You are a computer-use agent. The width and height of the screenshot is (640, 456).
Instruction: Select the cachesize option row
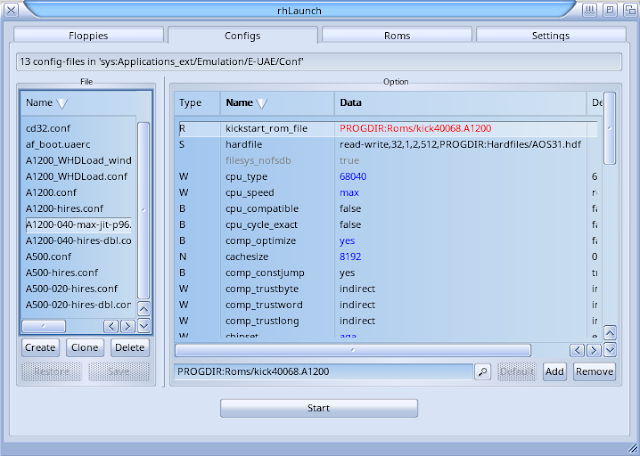point(388,256)
